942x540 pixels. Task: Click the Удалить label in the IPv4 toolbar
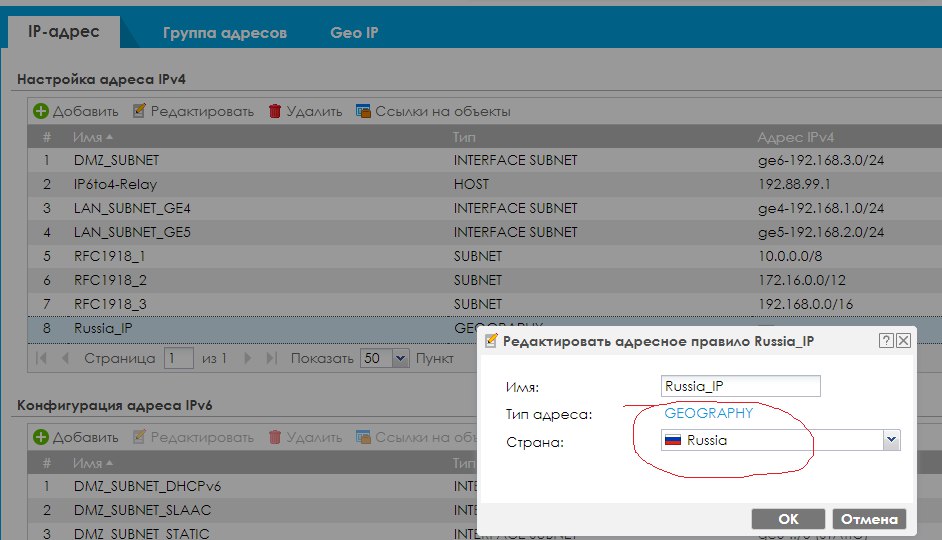tap(314, 111)
